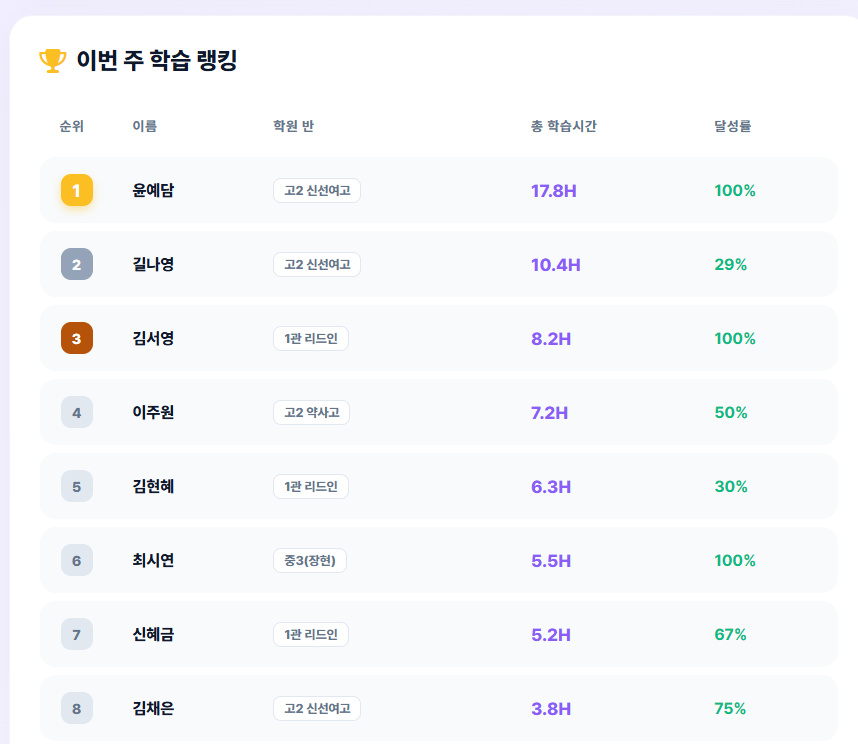Open the 고2 신선여고 class tag for 윤예담
Image resolution: width=858 pixels, height=744 pixels.
pos(316,190)
